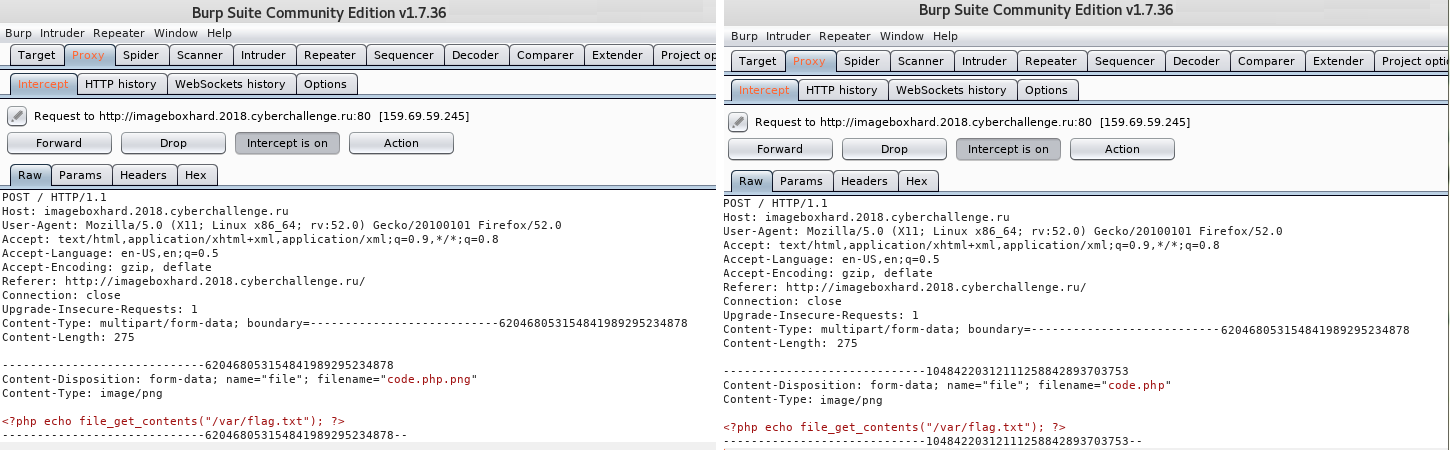Open Action menu in right window

coord(1122,149)
